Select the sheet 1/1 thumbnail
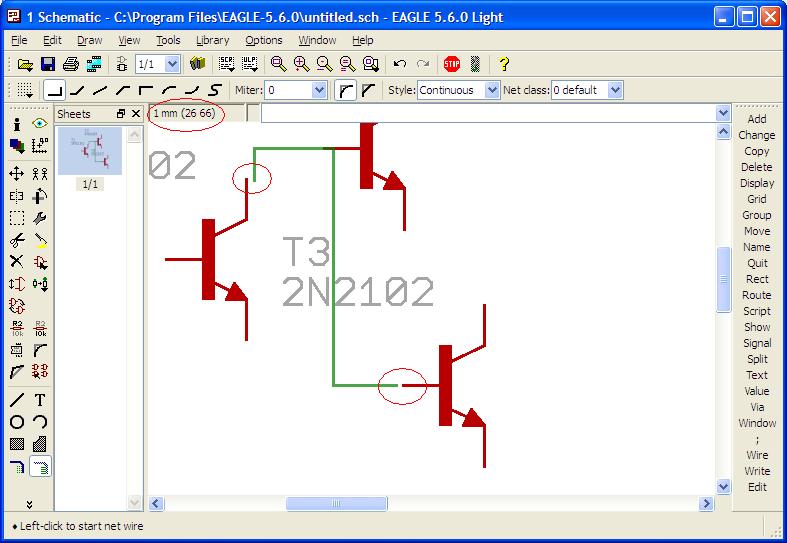 90,151
